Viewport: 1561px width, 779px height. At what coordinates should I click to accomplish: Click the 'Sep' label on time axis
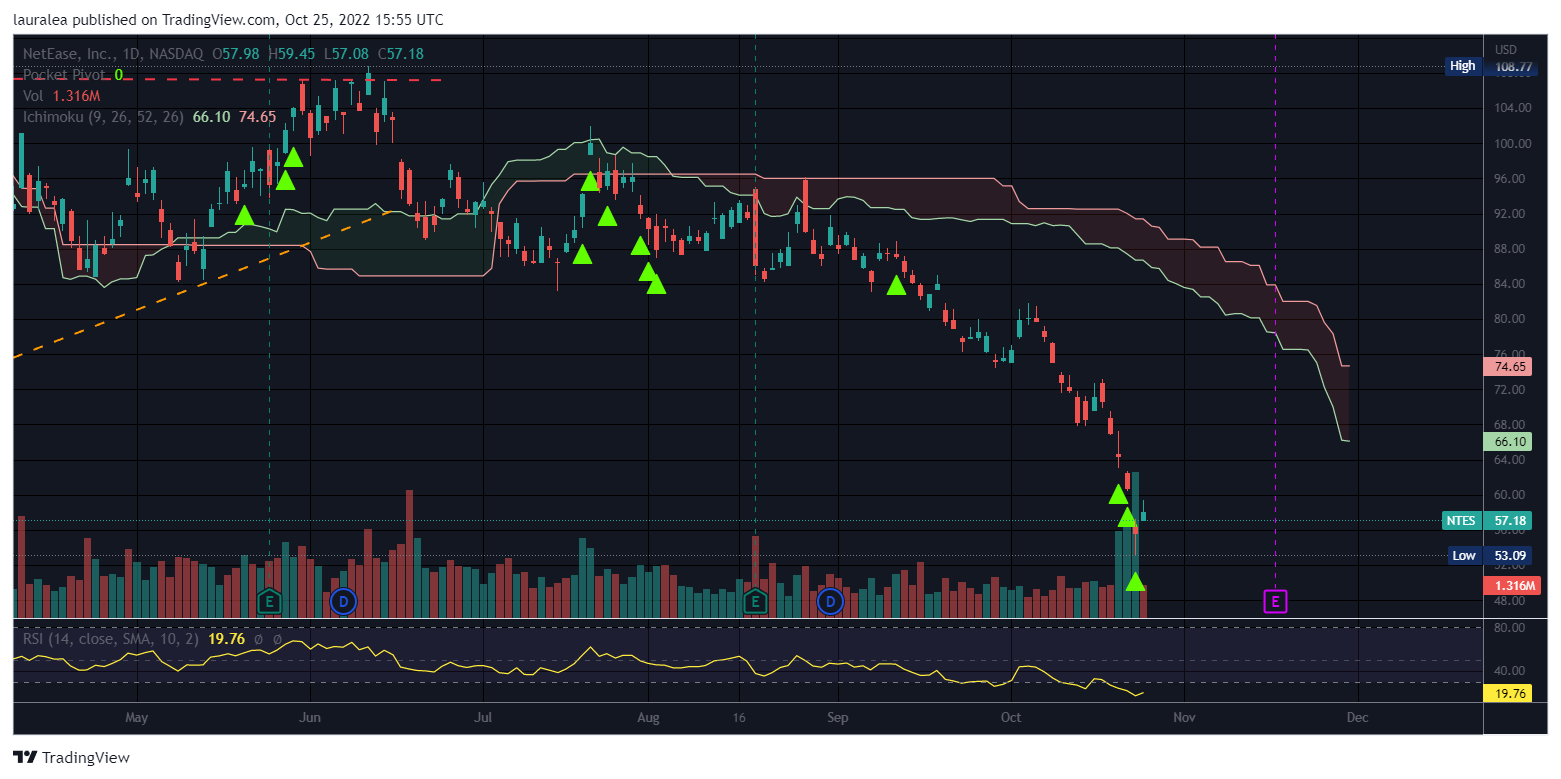click(x=838, y=717)
